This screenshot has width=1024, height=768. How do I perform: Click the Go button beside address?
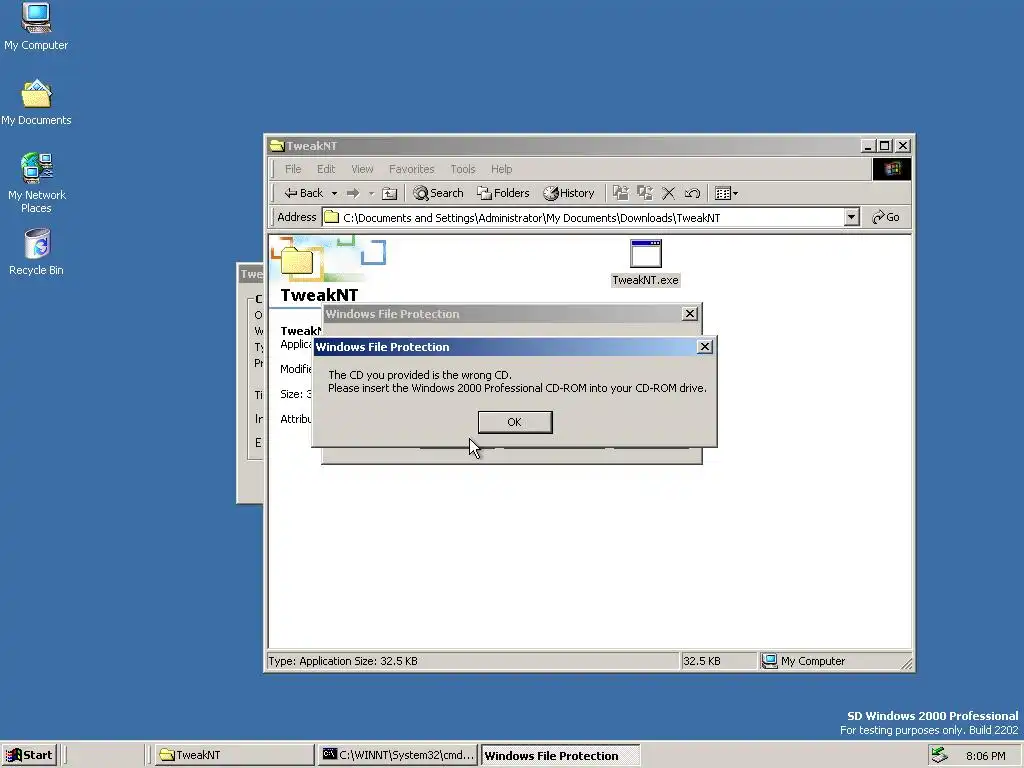(886, 217)
